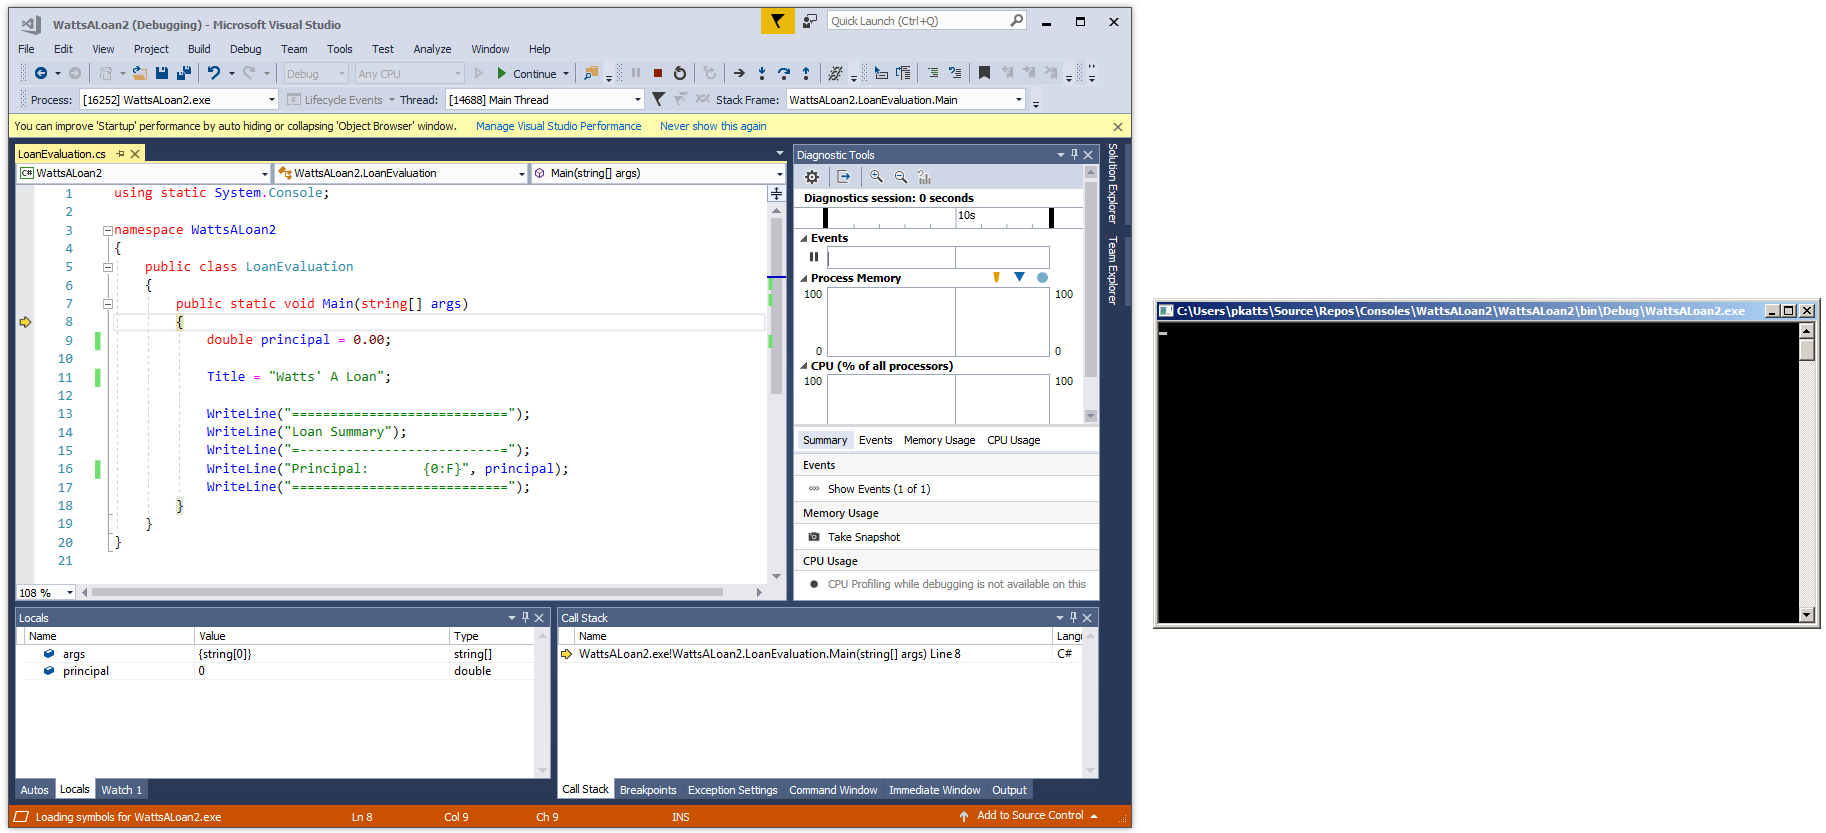Image resolution: width=1826 pixels, height=833 pixels.
Task: Collapse the namespace WattsALoan2 code block
Action: coord(107,230)
